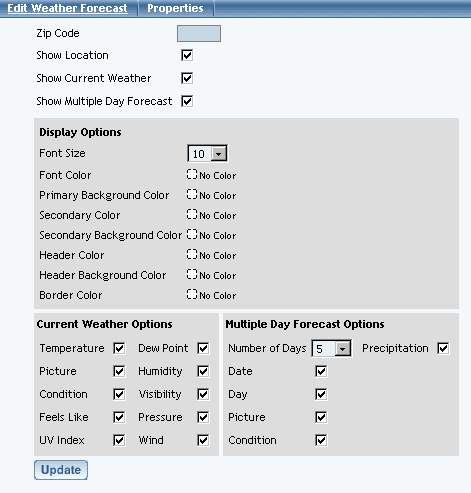This screenshot has width=471, height=493.
Task: Uncheck the Dew Point option
Action: (x=203, y=348)
